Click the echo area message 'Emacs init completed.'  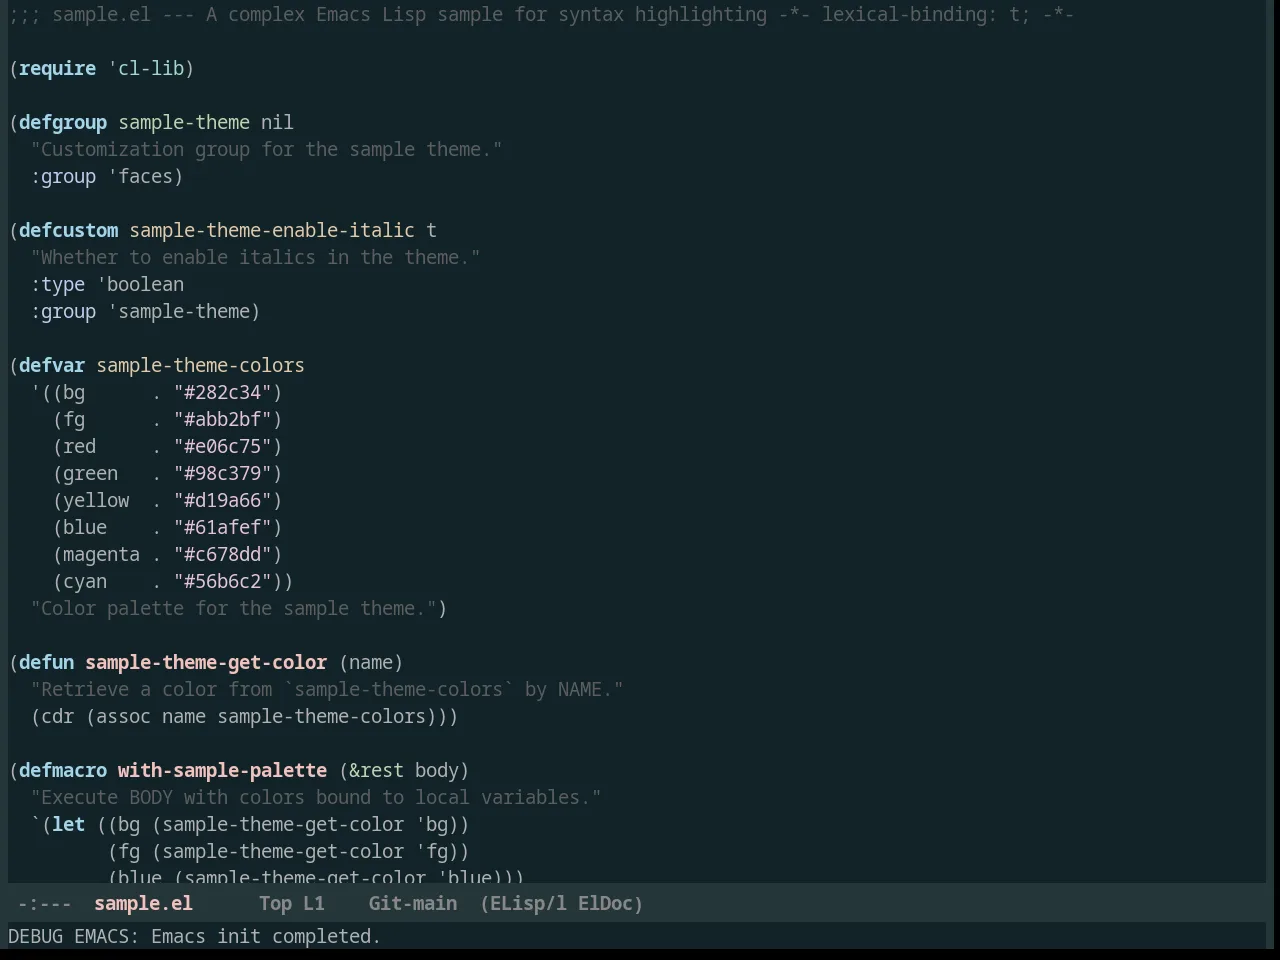pyautogui.click(x=266, y=936)
